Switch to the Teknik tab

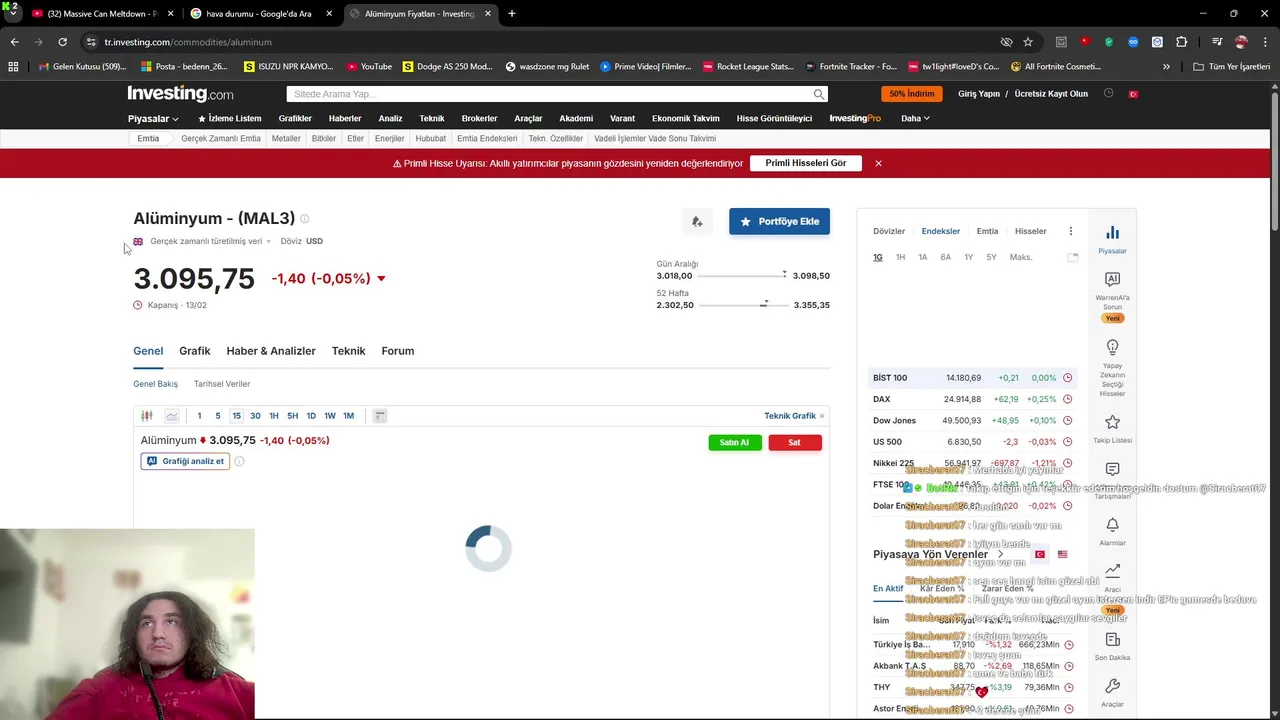348,351
